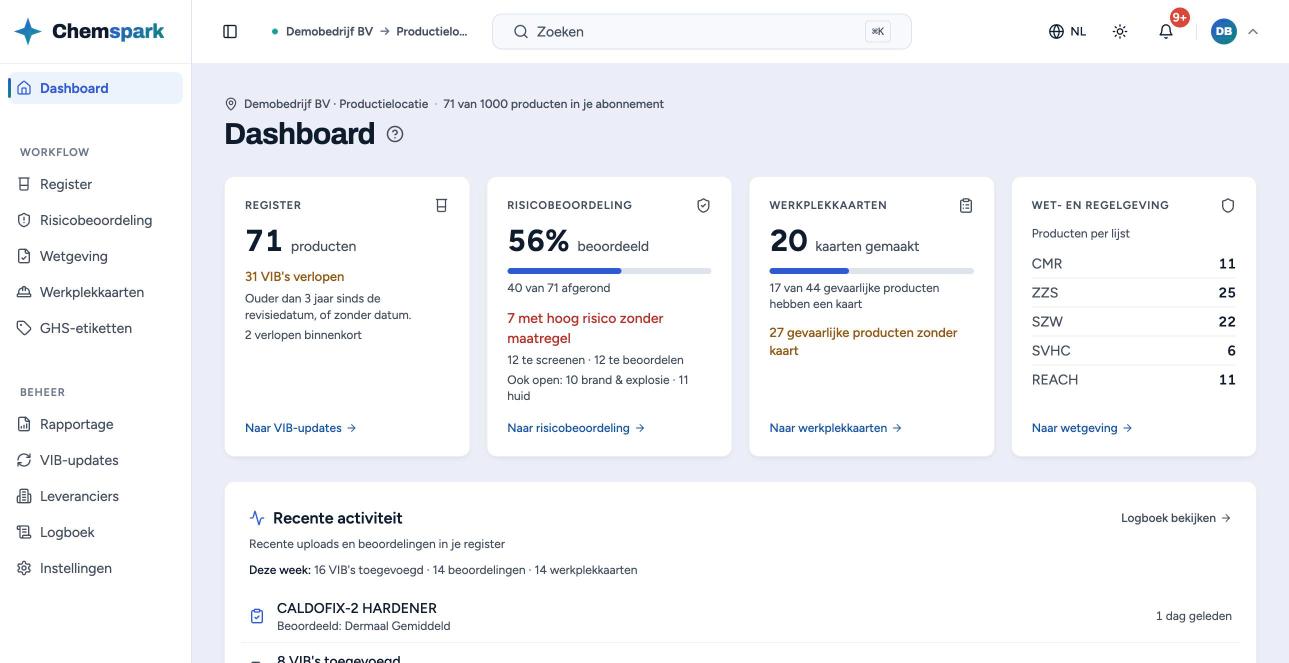Image resolution: width=1289 pixels, height=663 pixels.
Task: Open Logboek in sidebar
Action: pos(95,532)
